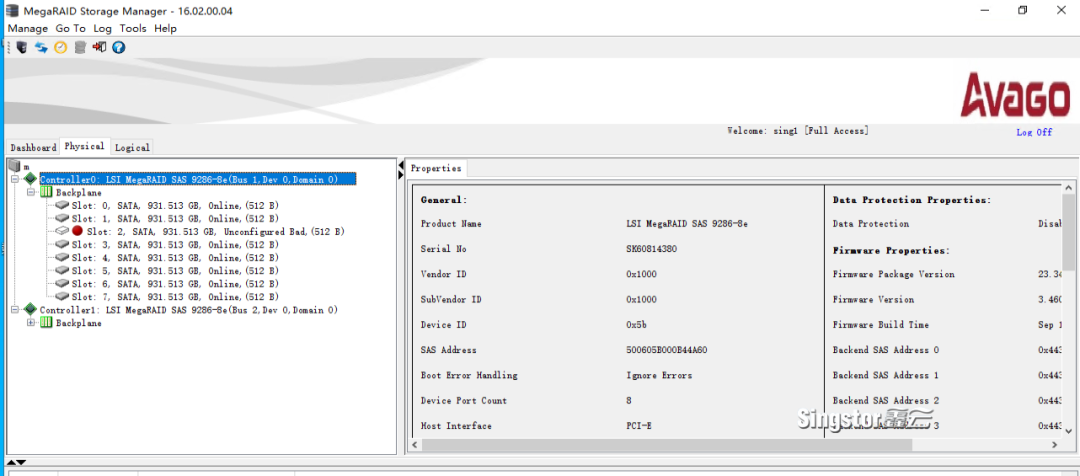1080x476 pixels.
Task: Click the Backplane icon under Controller0
Action: coord(46,192)
